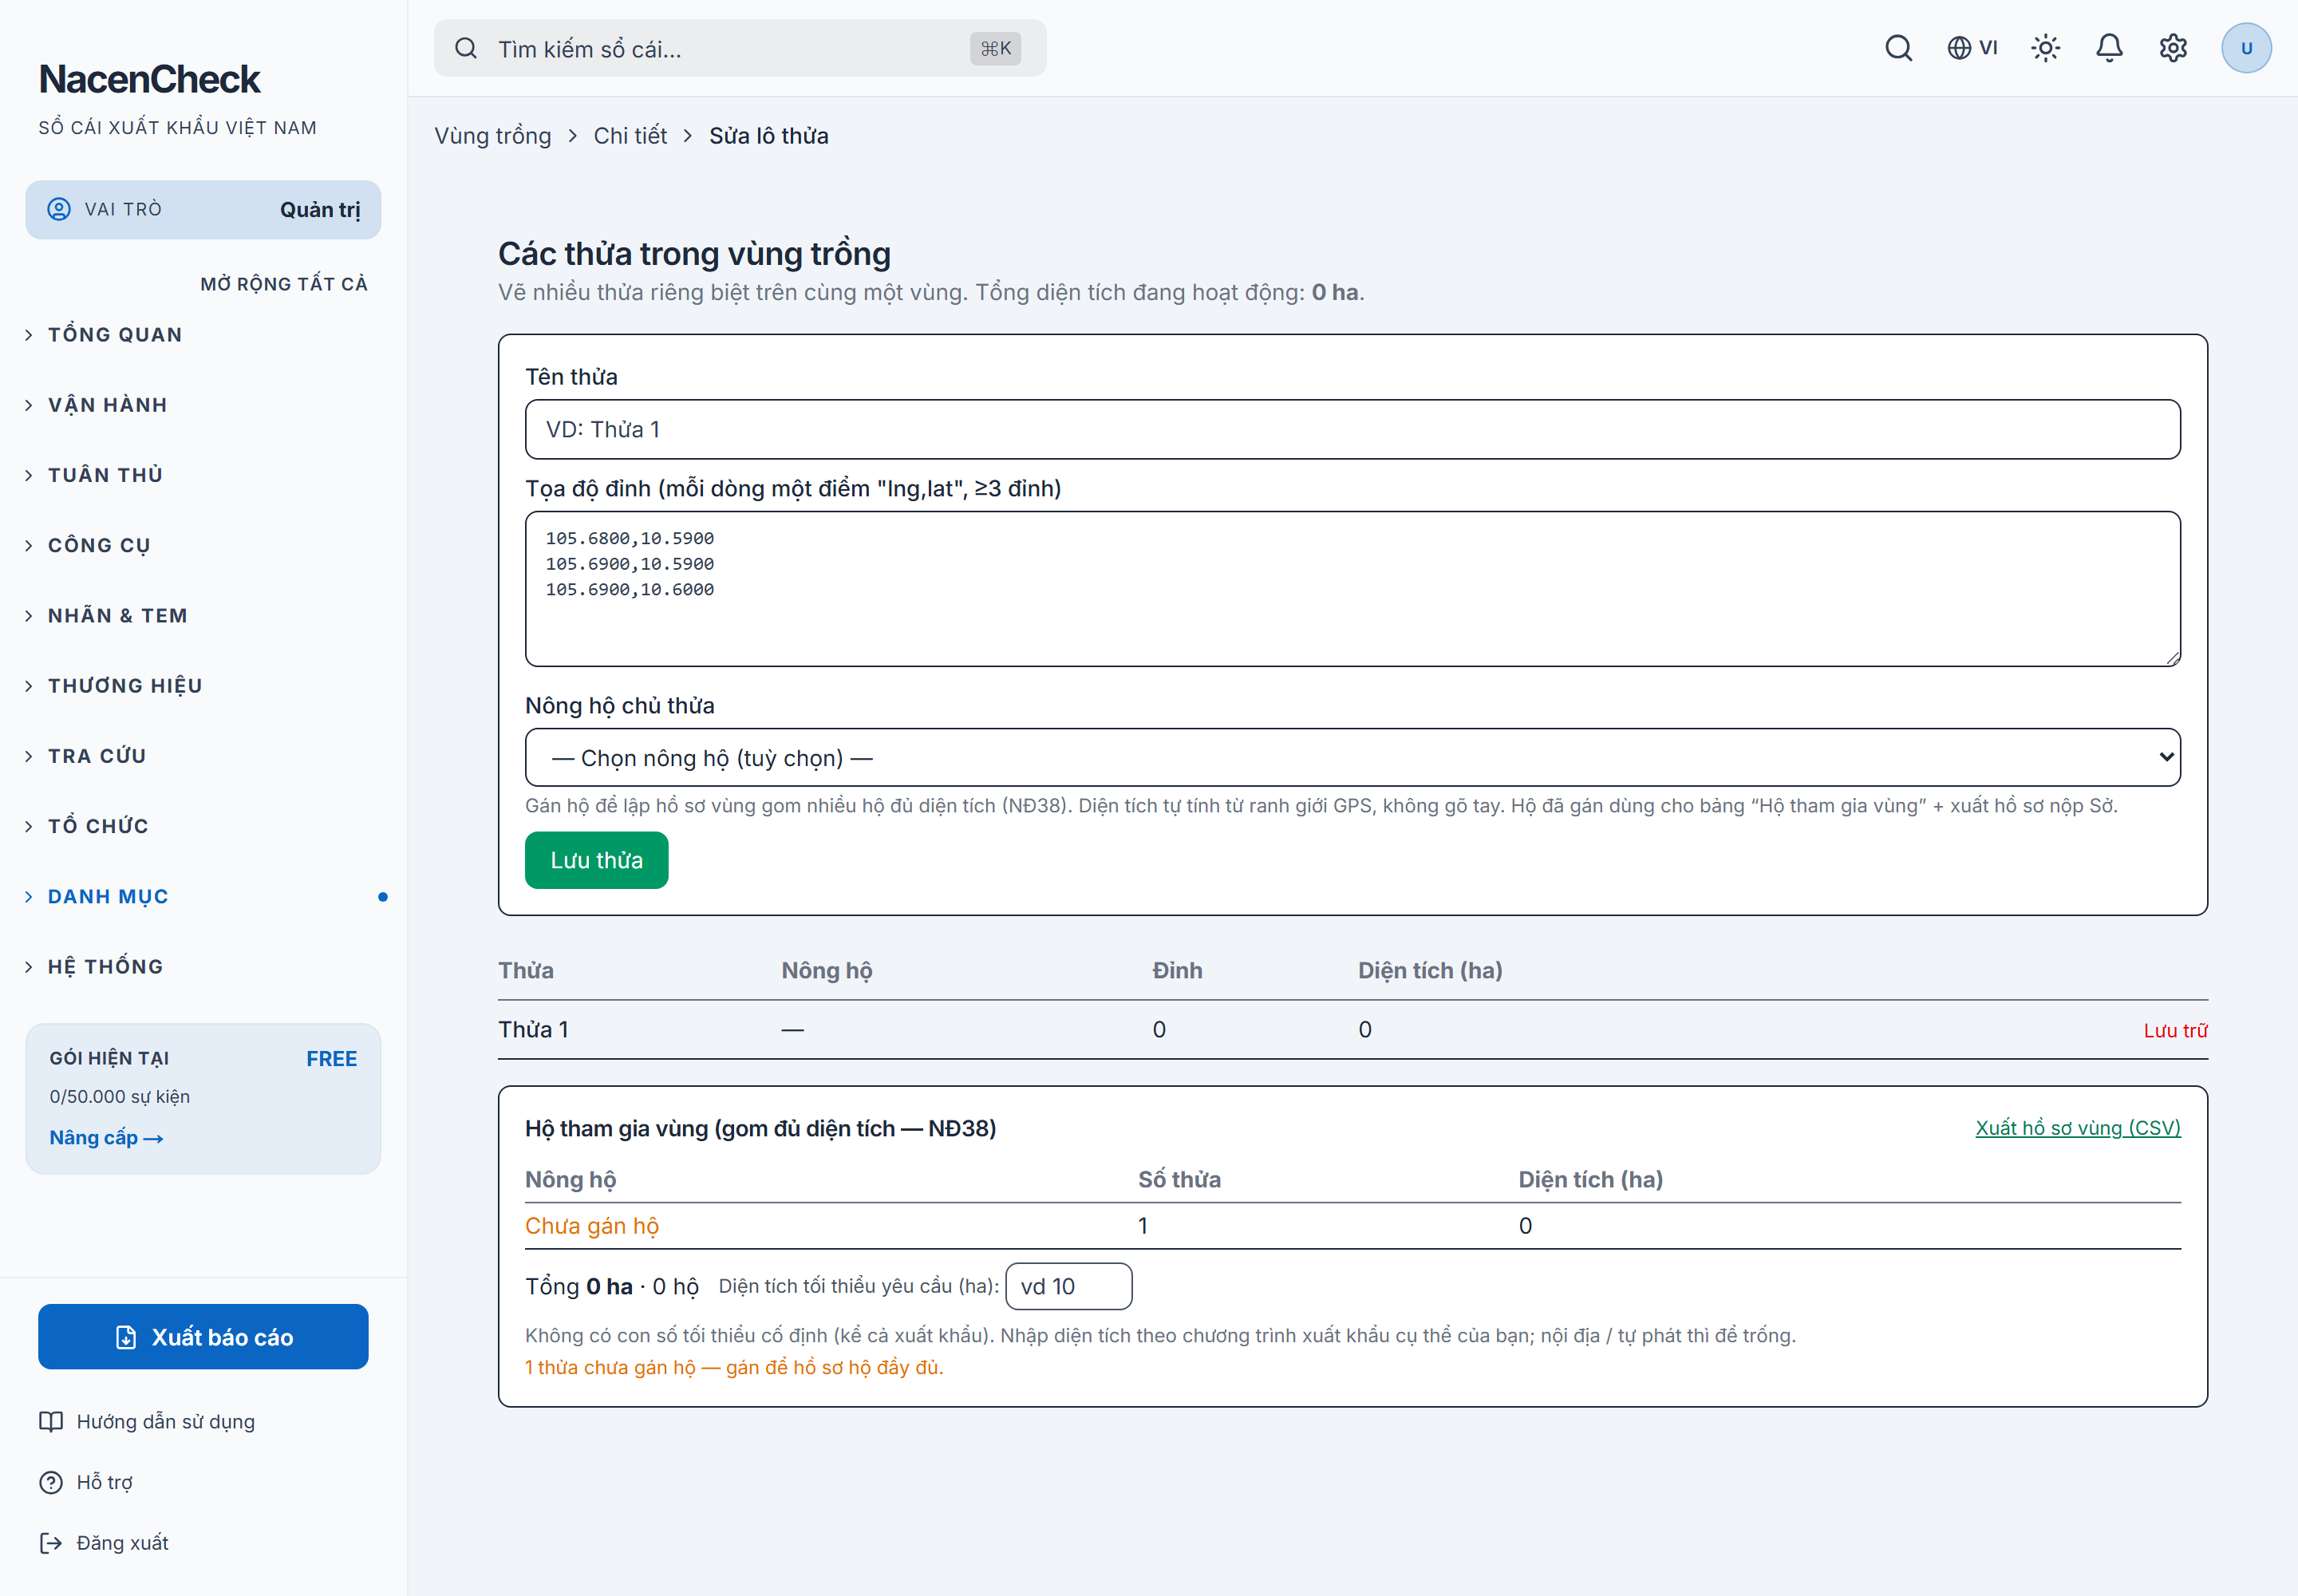Click the search magnifier icon in top bar

click(x=1898, y=48)
